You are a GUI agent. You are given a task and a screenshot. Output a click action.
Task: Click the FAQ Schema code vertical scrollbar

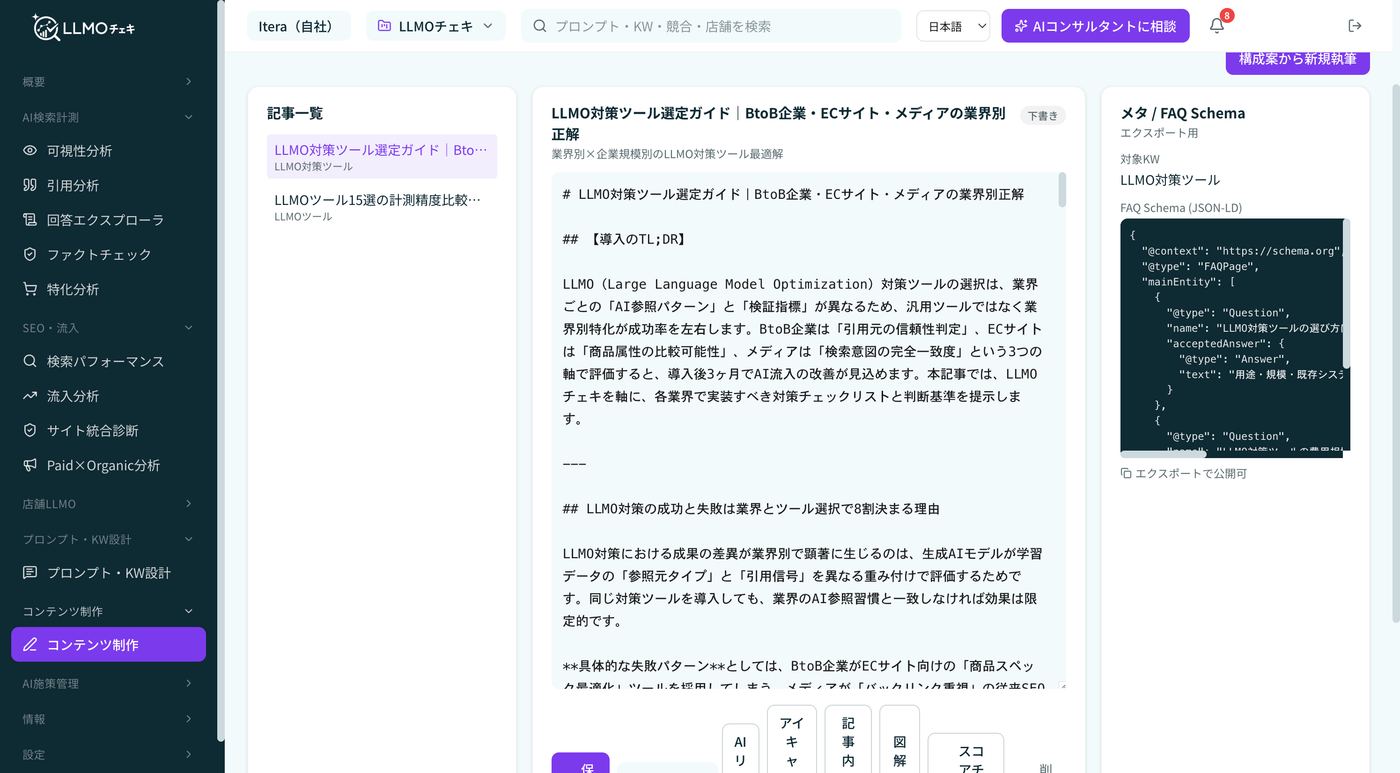pos(1346,293)
